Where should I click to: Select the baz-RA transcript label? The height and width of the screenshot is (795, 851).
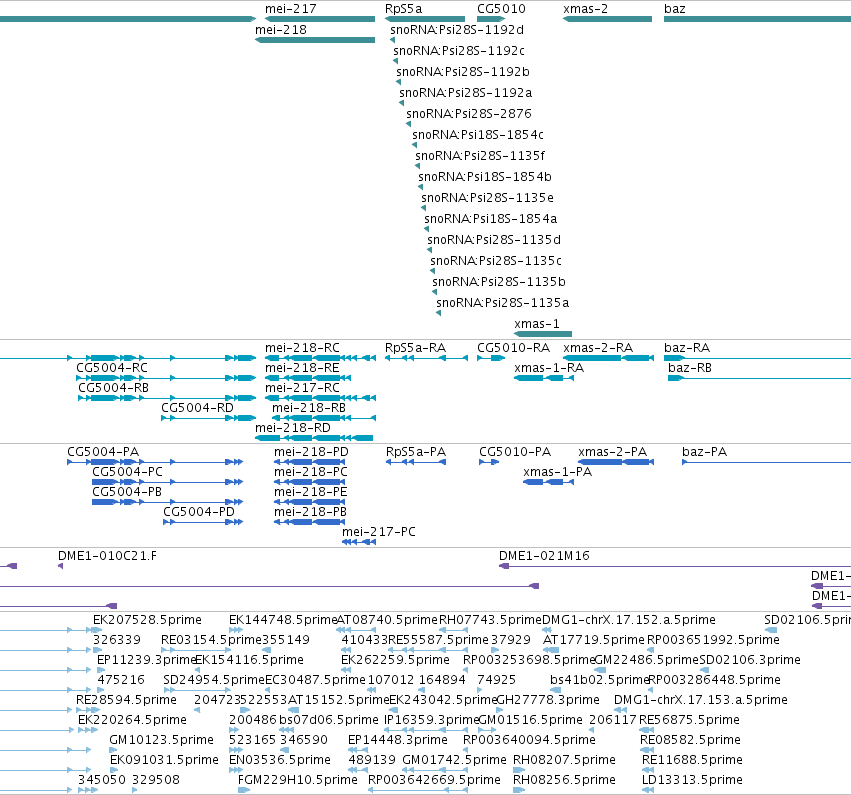click(x=687, y=348)
